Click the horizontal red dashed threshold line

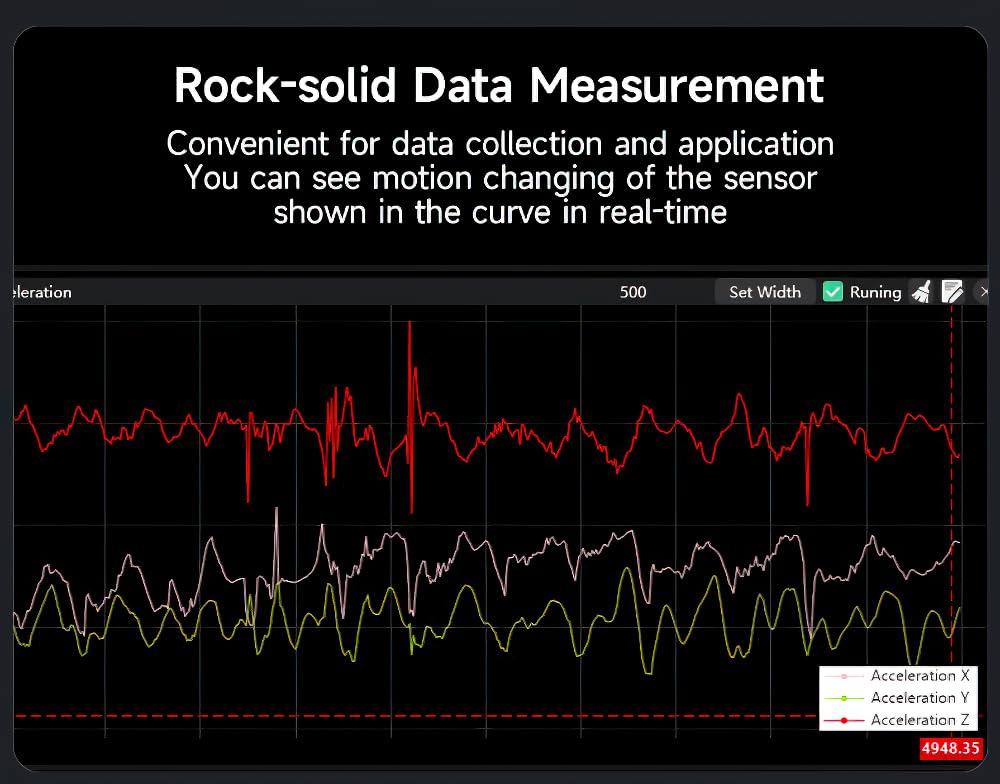pos(400,716)
